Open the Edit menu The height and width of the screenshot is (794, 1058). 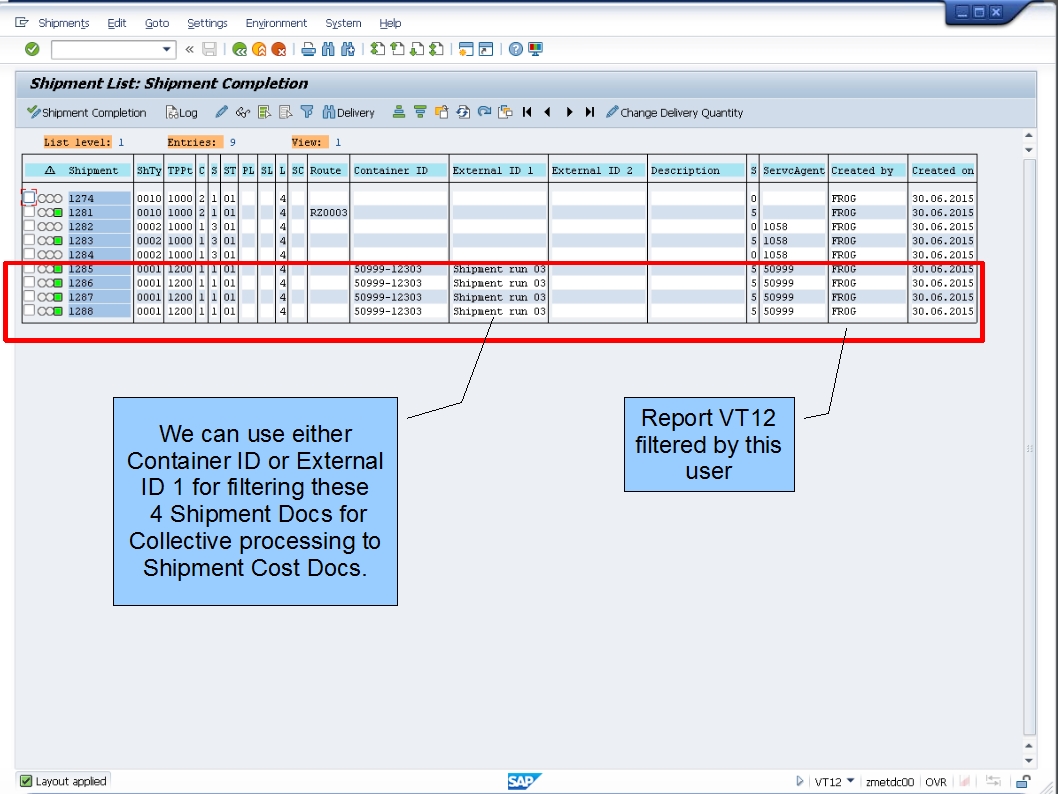(117, 23)
